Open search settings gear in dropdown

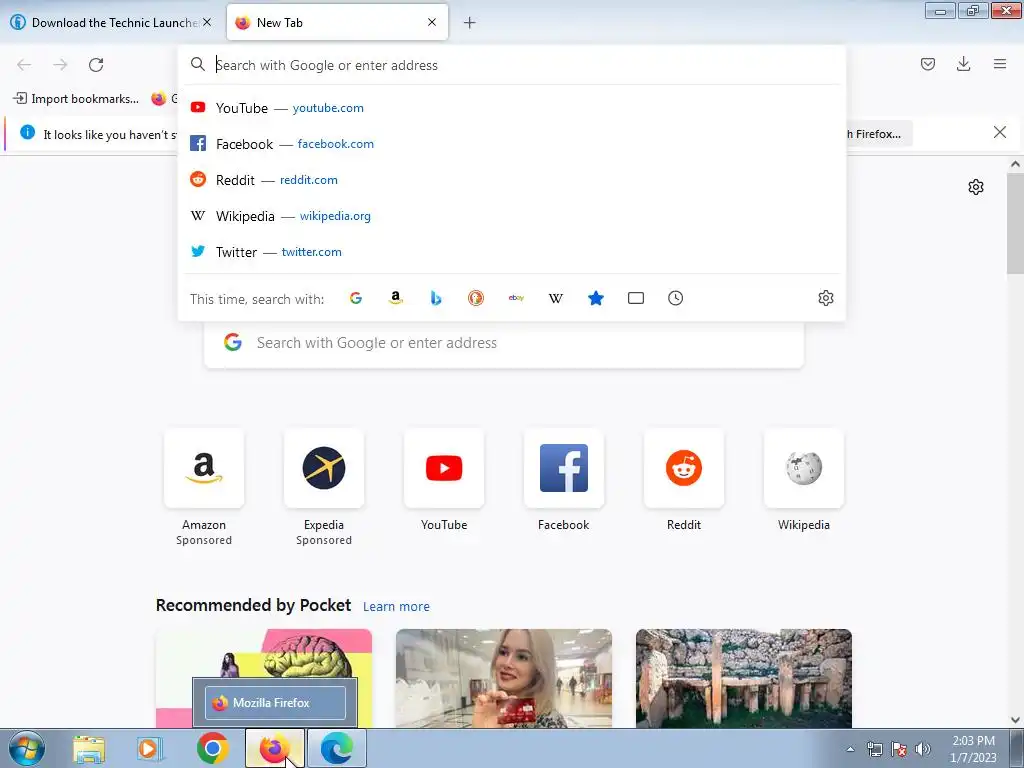click(825, 298)
